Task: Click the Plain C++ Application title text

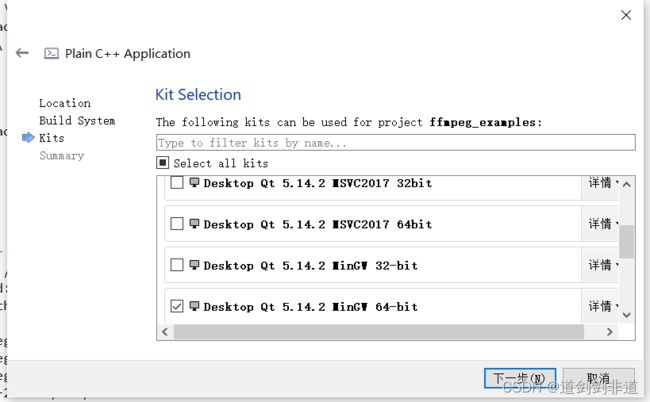Action: [x=128, y=53]
